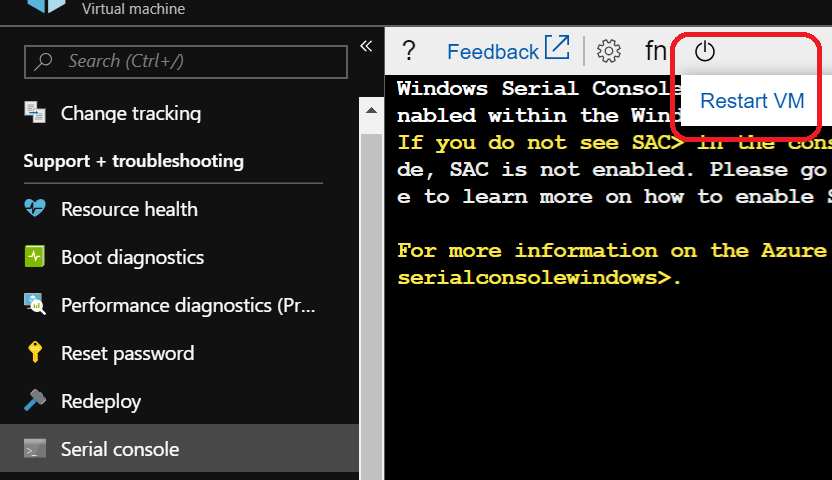Click the Feedback external link icon

pos(556,49)
